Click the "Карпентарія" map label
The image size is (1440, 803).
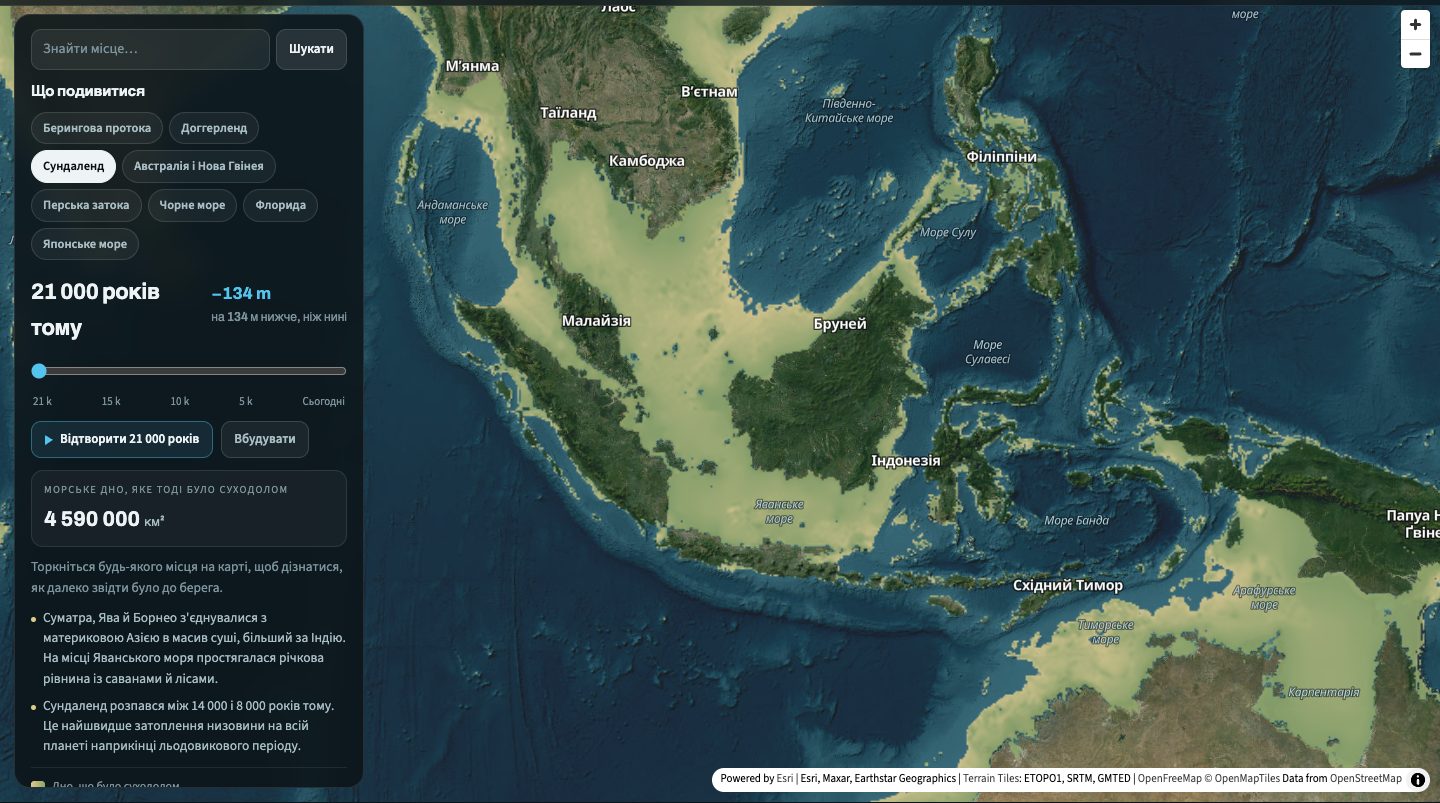1324,692
